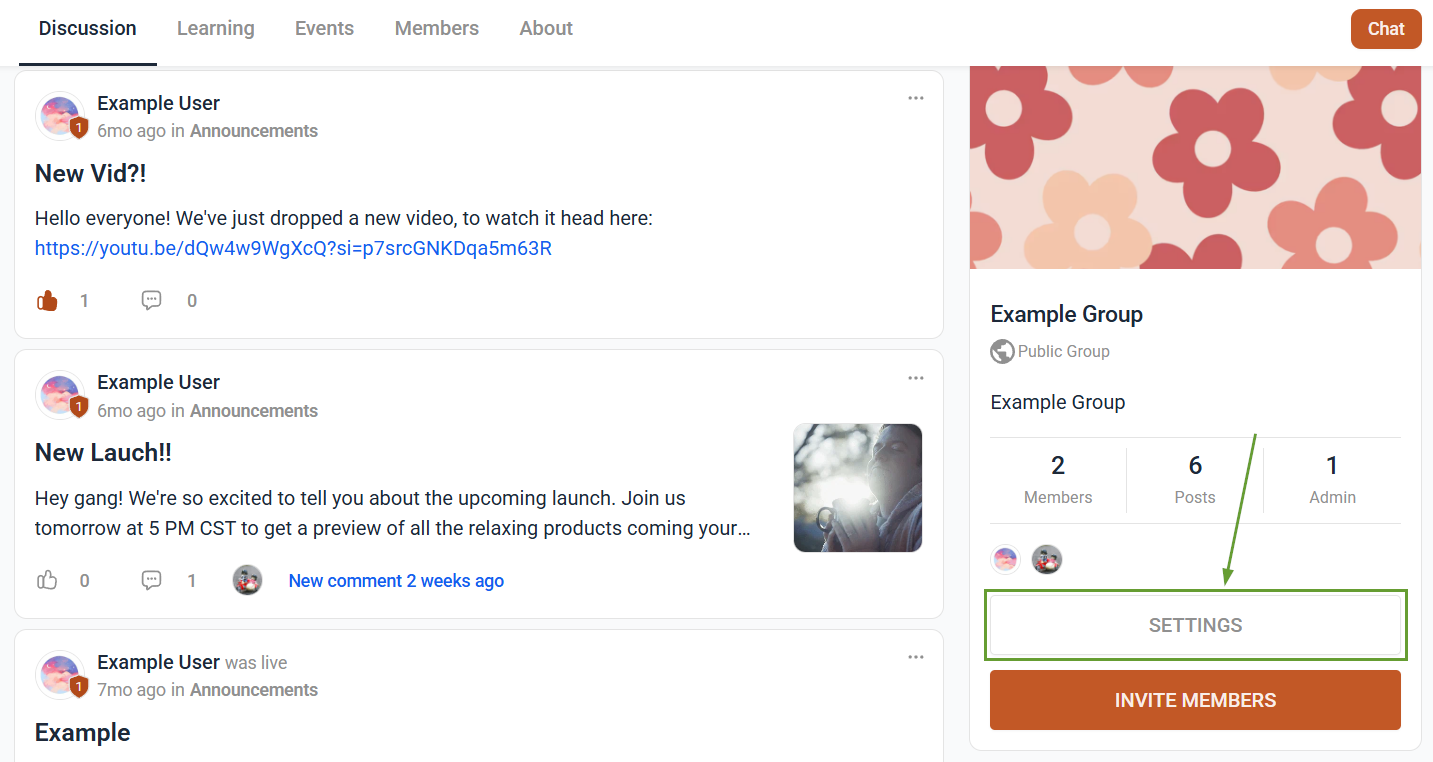Open the Chat button

tap(1386, 29)
